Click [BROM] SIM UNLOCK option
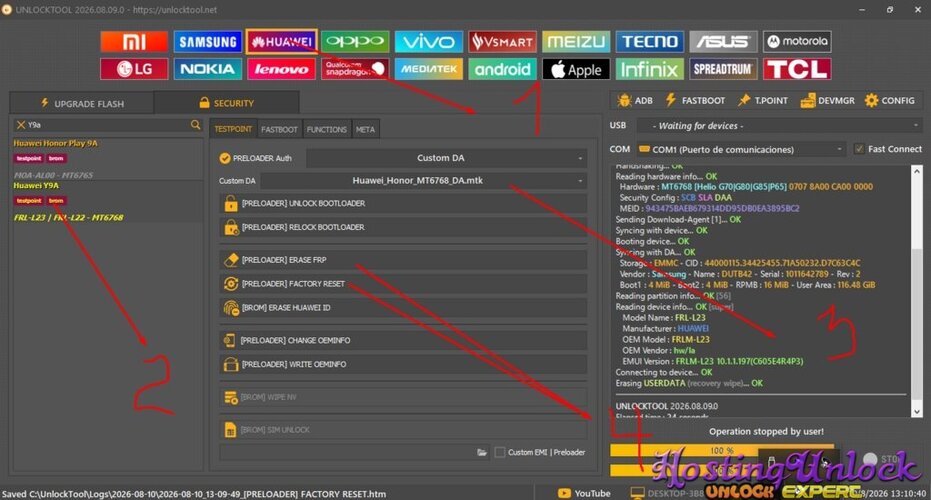931x500 pixels. click(x=403, y=429)
